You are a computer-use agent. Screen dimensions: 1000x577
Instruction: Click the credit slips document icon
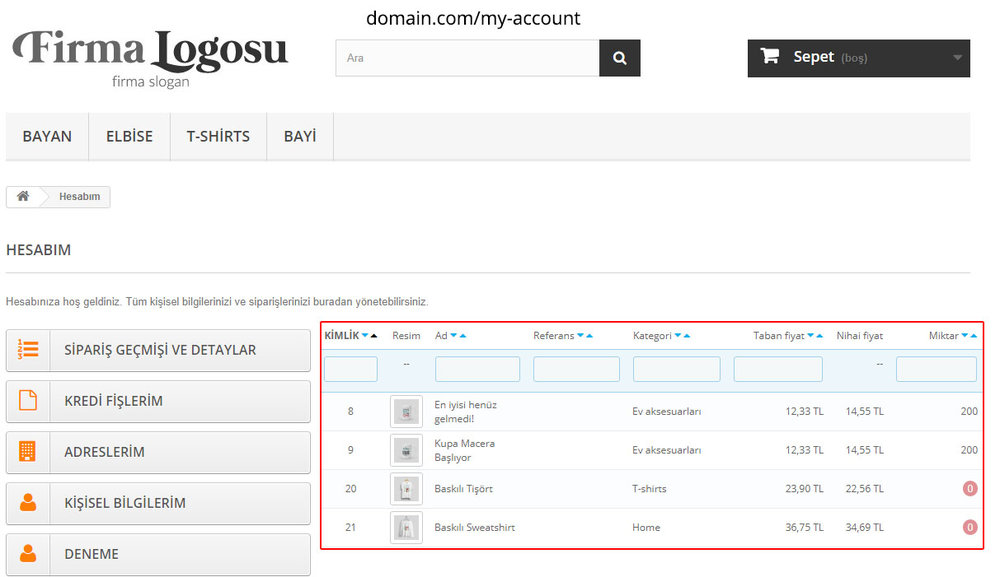click(x=28, y=400)
